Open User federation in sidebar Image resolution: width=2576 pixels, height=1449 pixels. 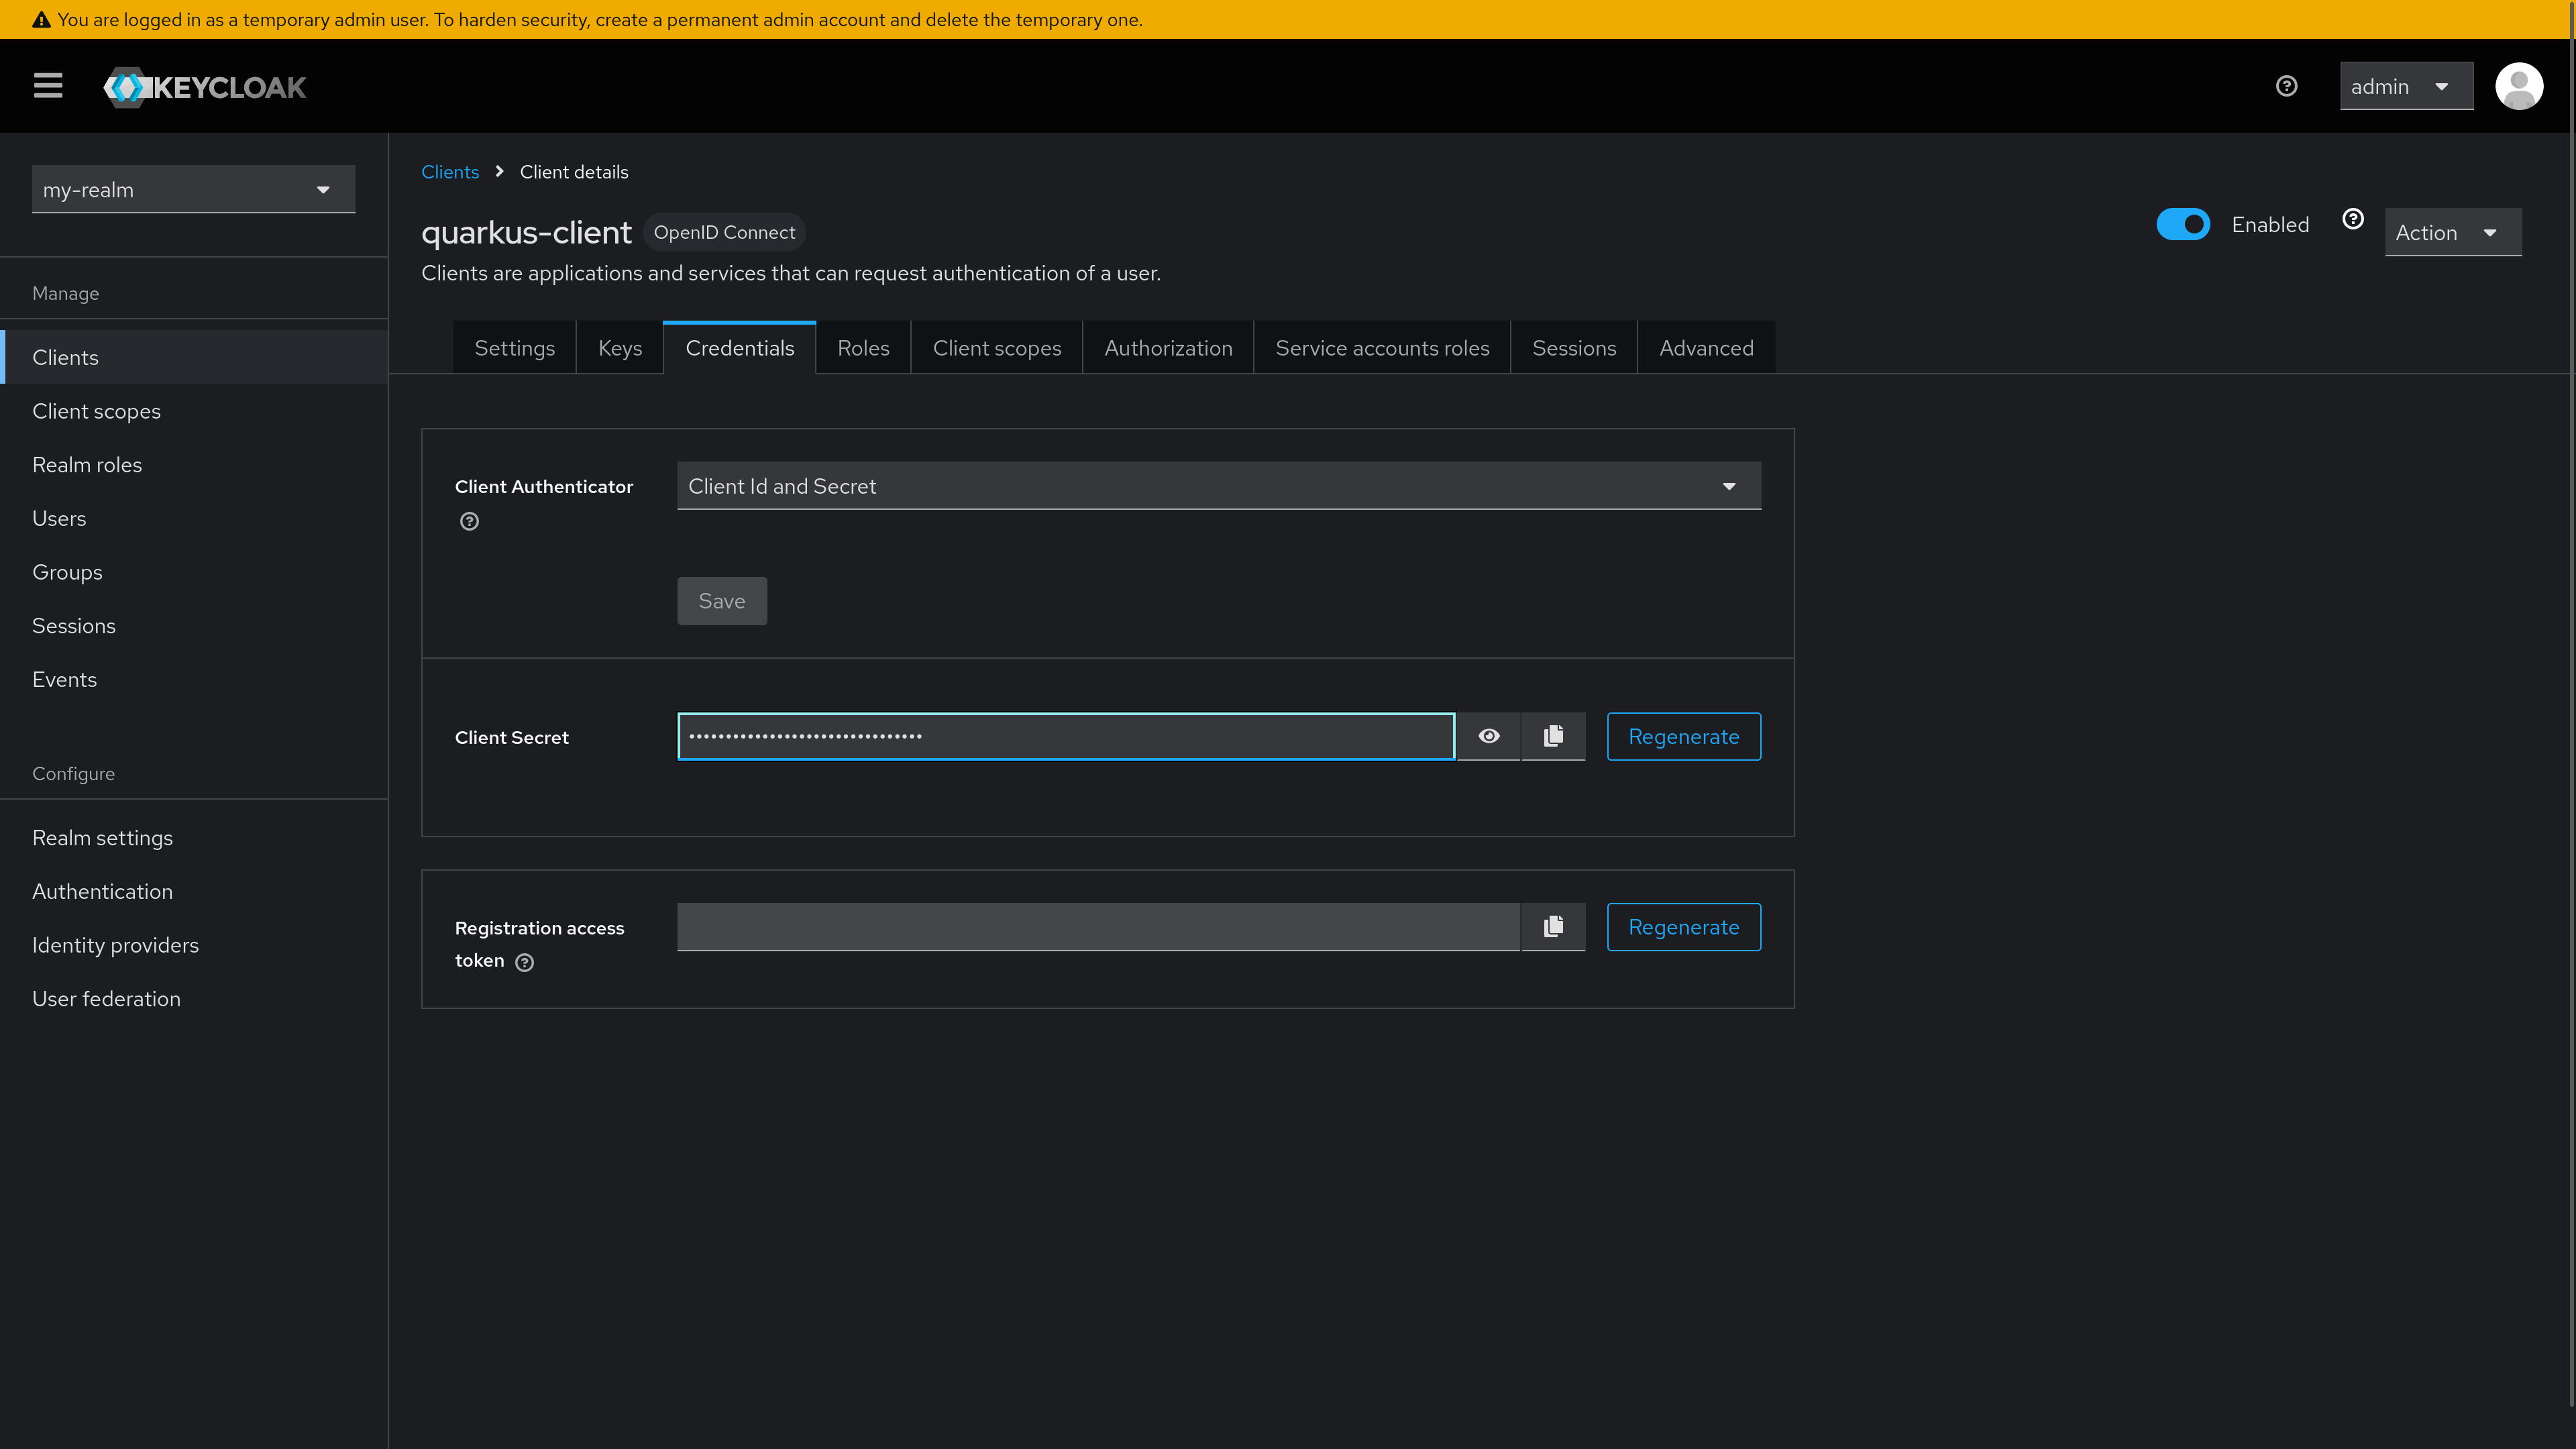coord(194,999)
